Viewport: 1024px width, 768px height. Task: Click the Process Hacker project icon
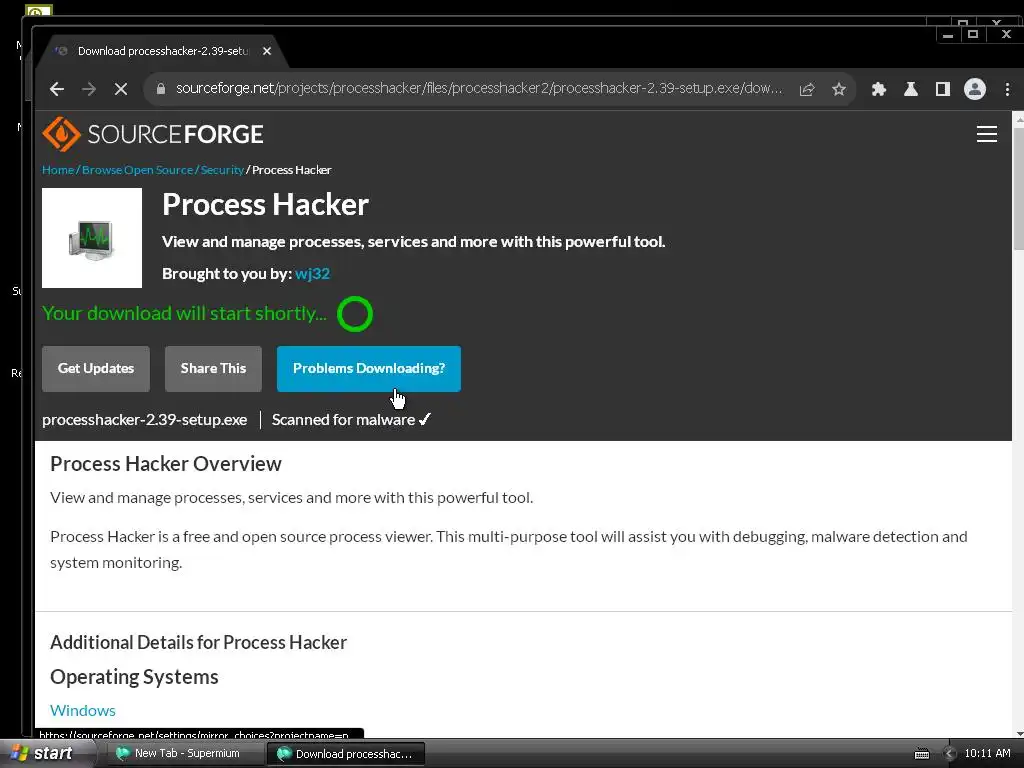pyautogui.click(x=92, y=238)
